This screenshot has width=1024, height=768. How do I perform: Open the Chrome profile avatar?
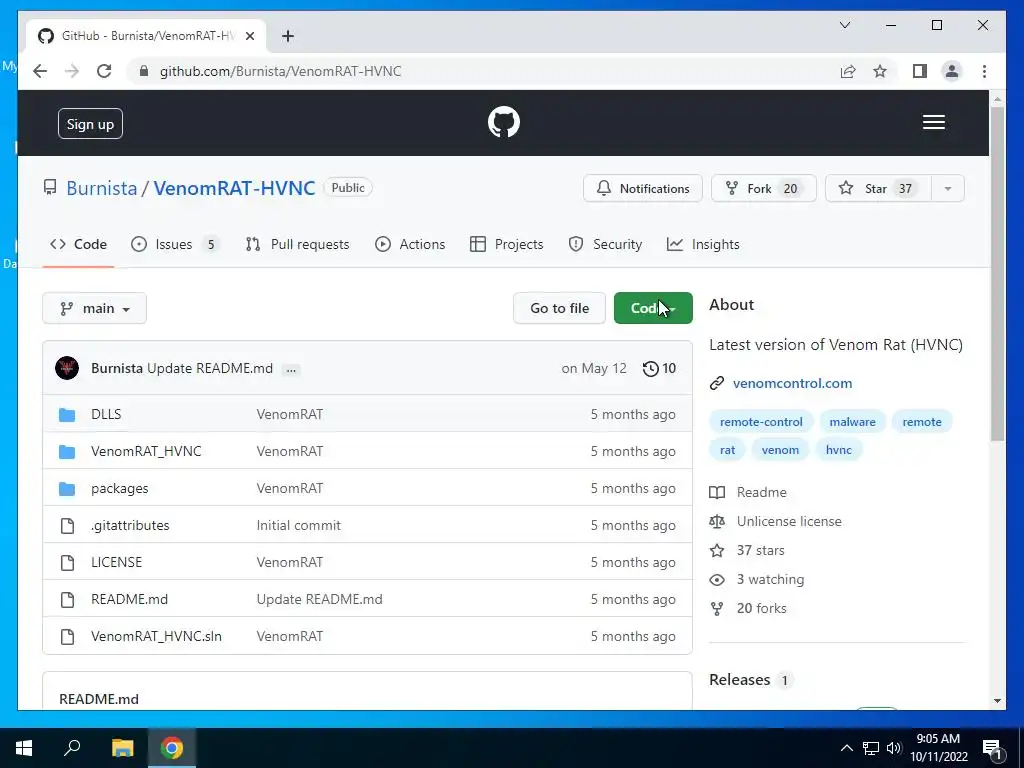point(952,71)
